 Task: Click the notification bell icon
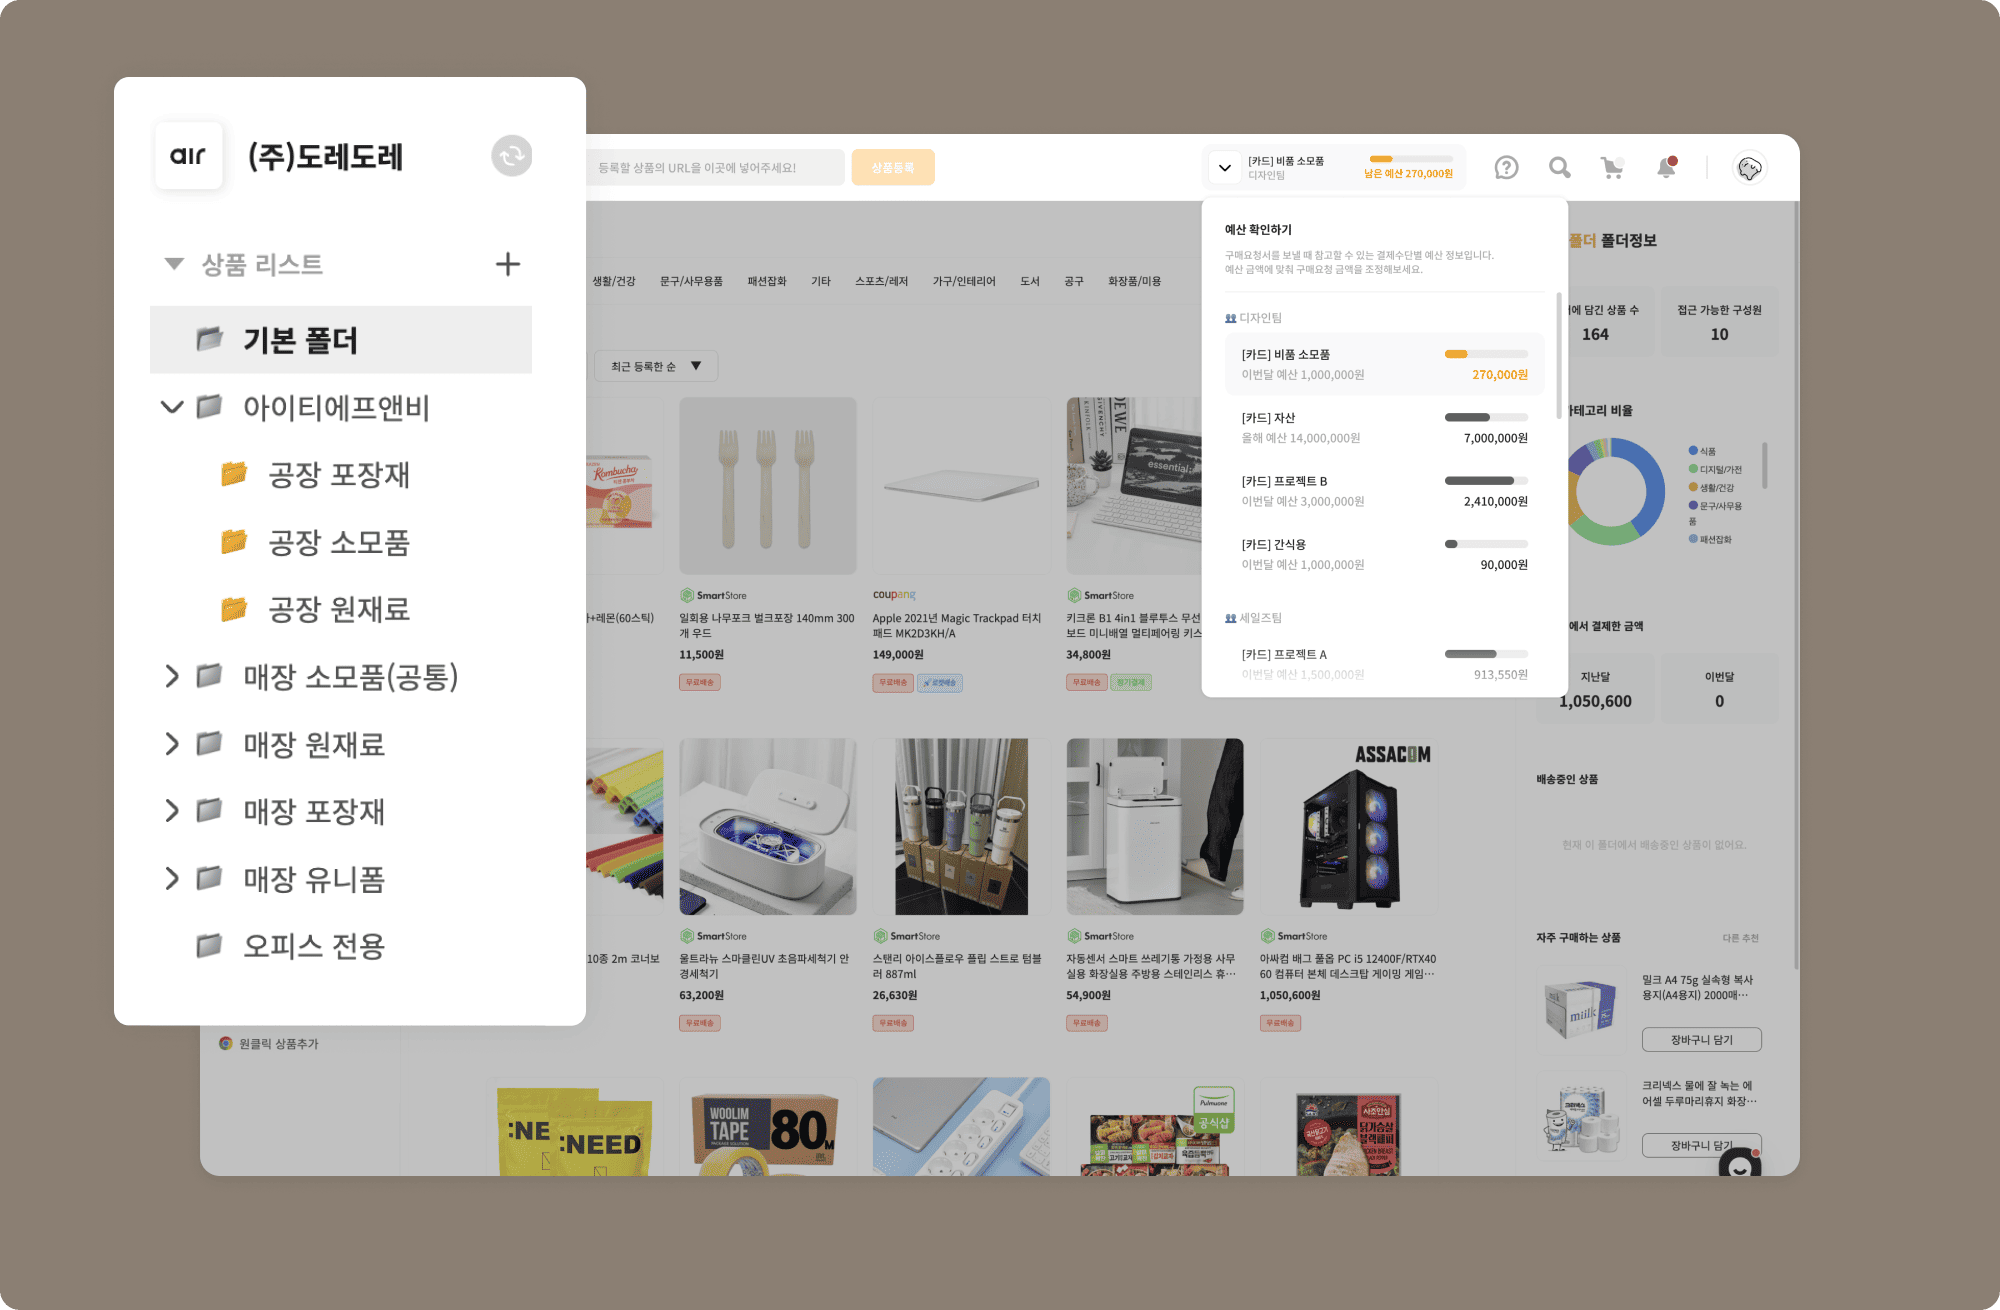[1664, 167]
